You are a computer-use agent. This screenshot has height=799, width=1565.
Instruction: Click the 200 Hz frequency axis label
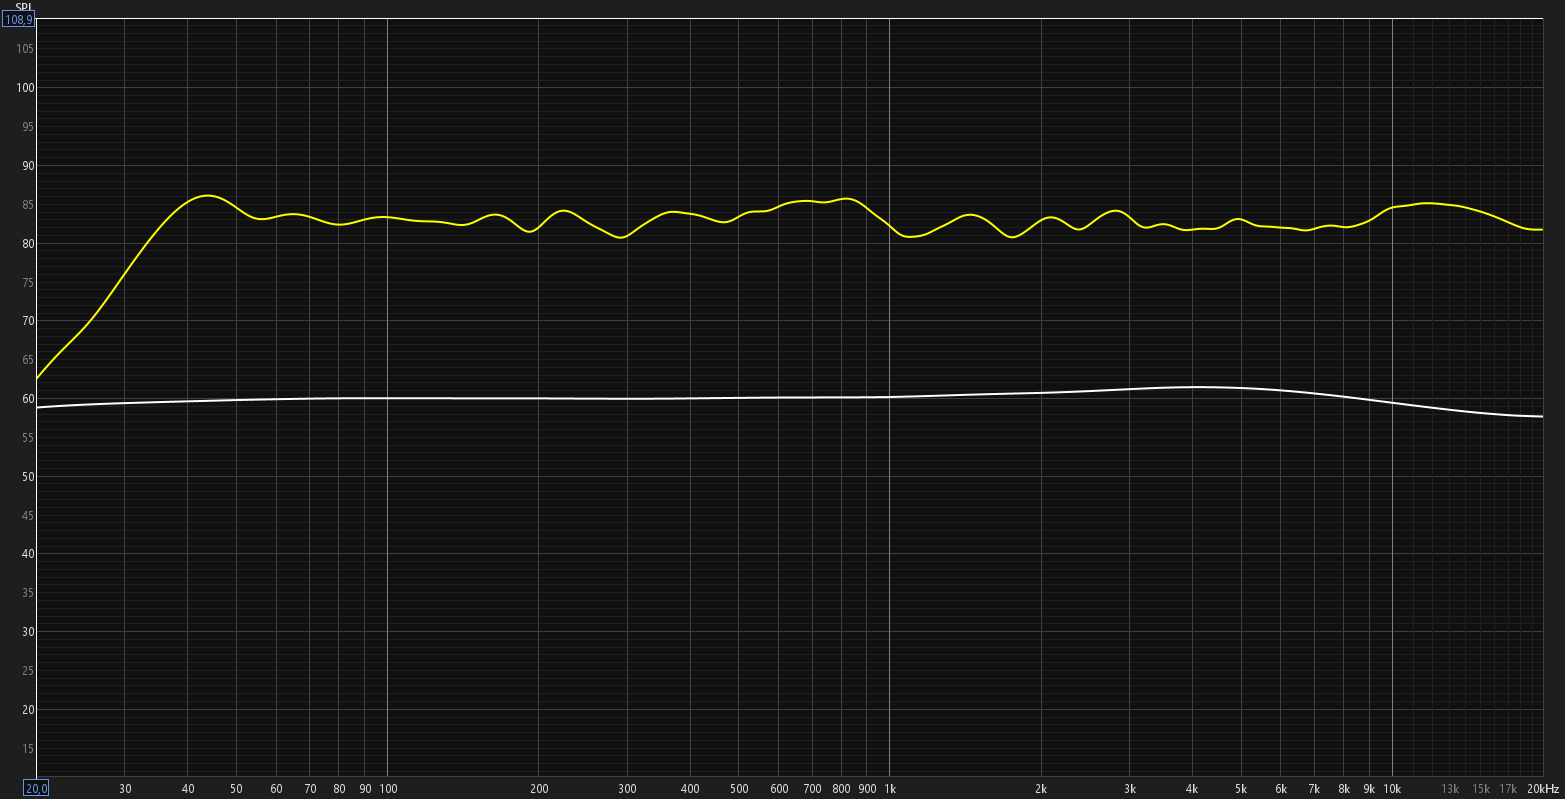point(539,789)
